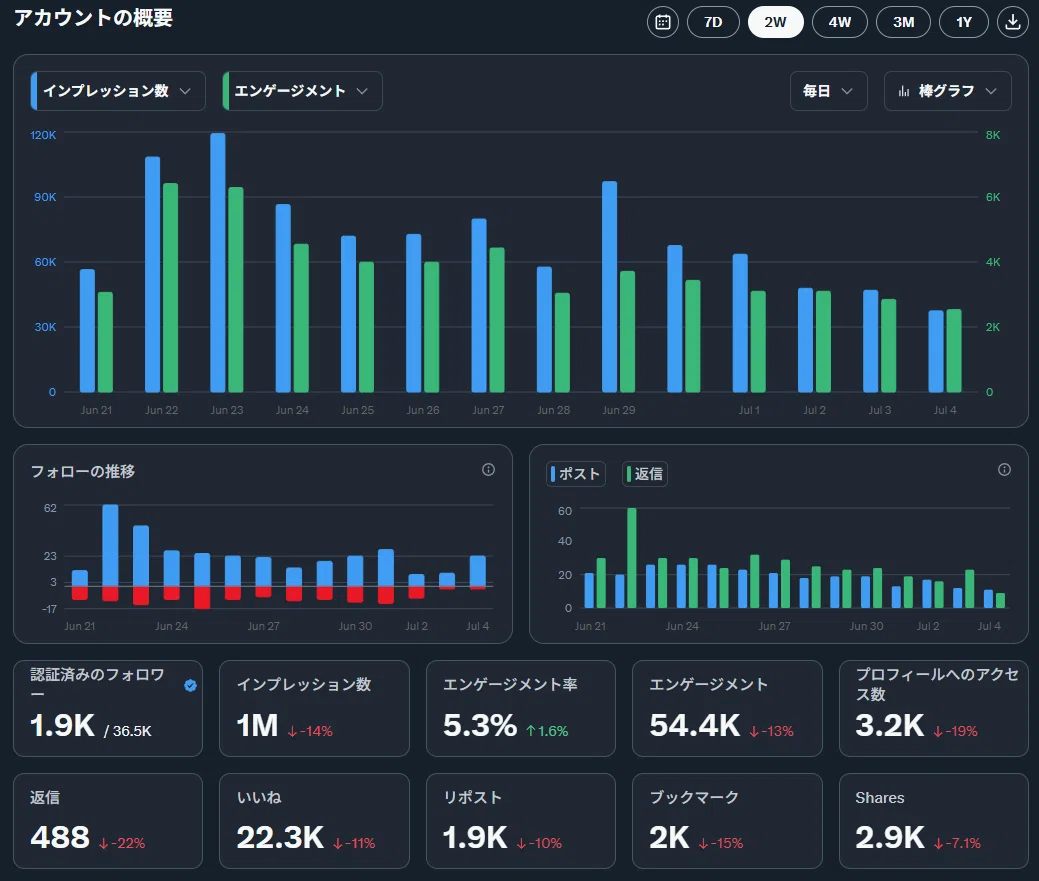Toggle the 返信 series in legend
Image resolution: width=1039 pixels, height=881 pixels.
pos(645,474)
